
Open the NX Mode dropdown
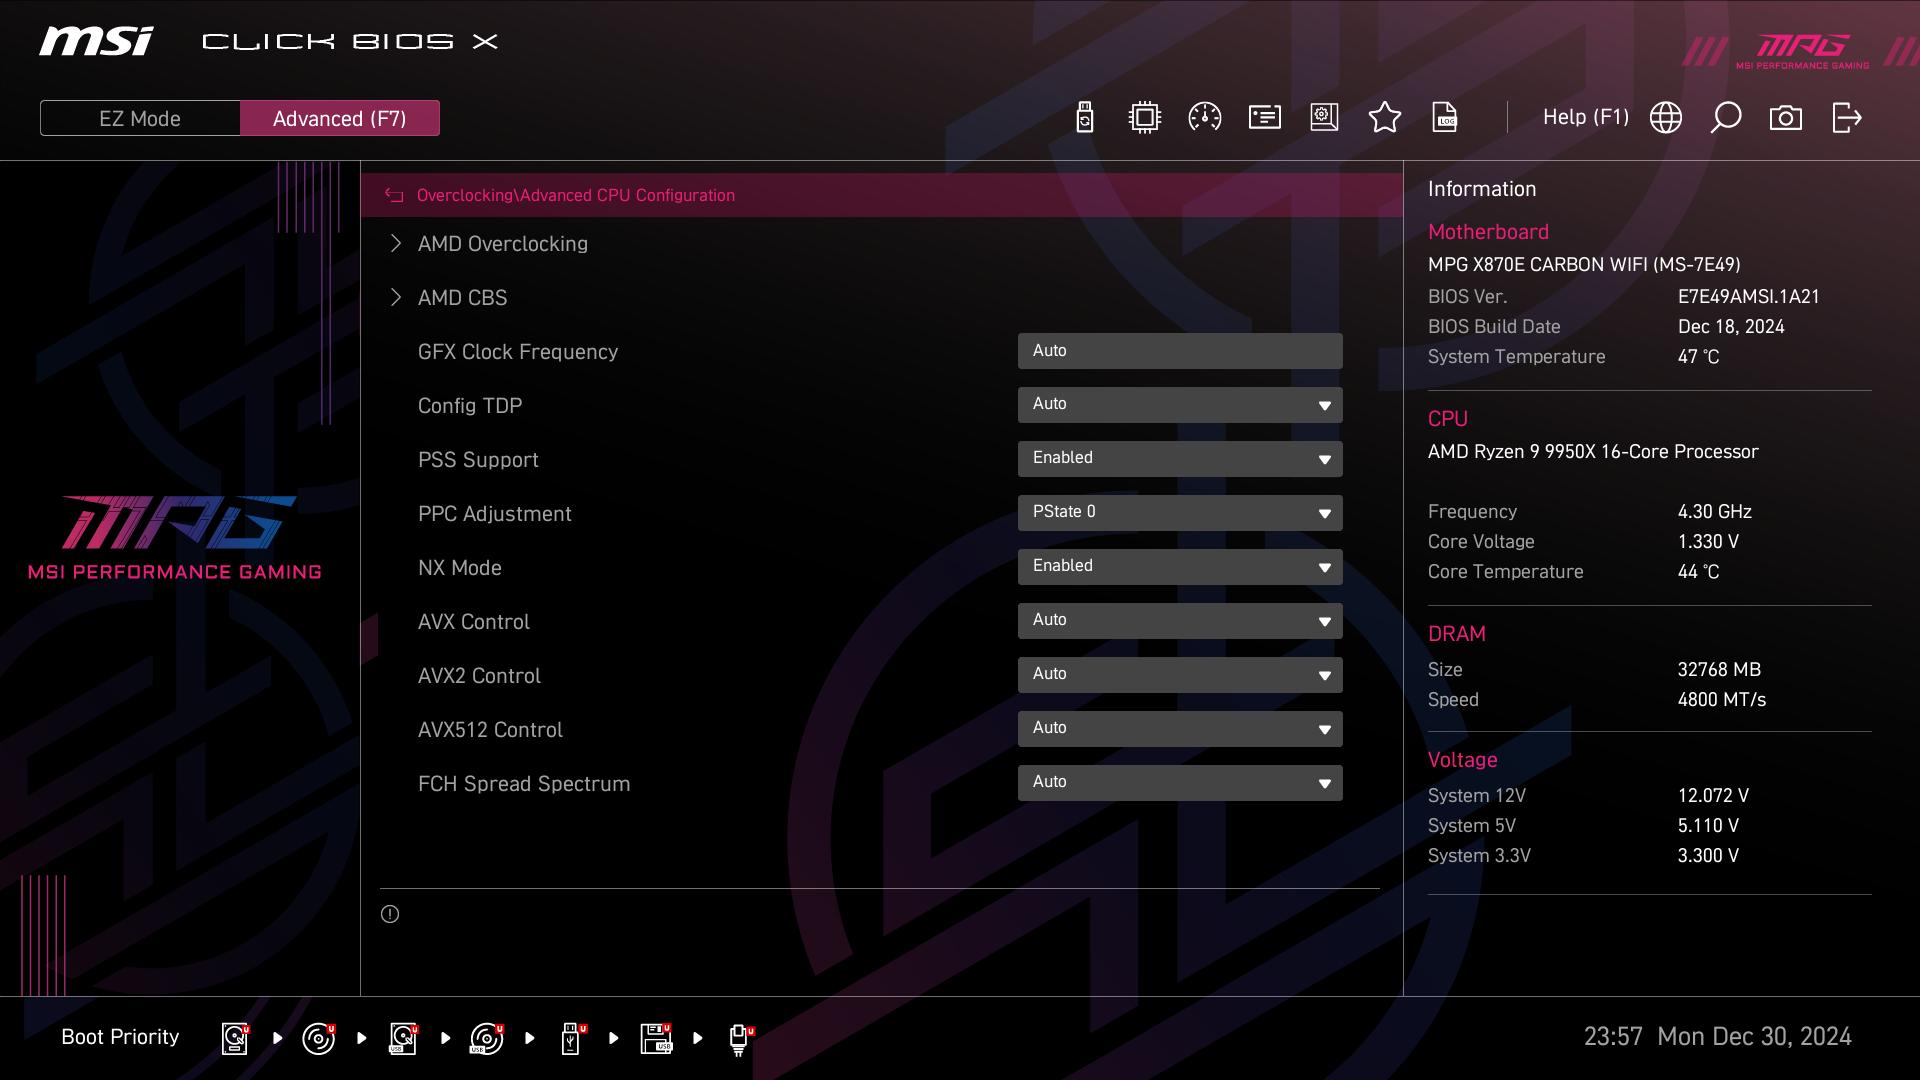1180,567
